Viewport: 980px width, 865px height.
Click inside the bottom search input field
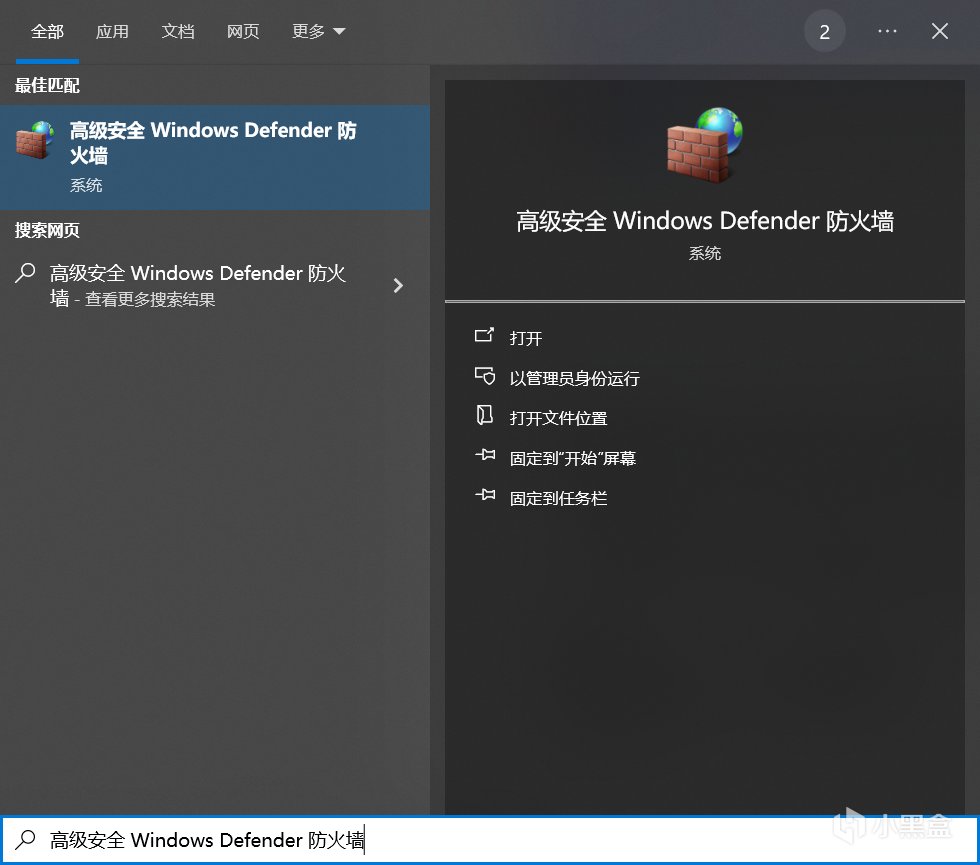[x=490, y=840]
